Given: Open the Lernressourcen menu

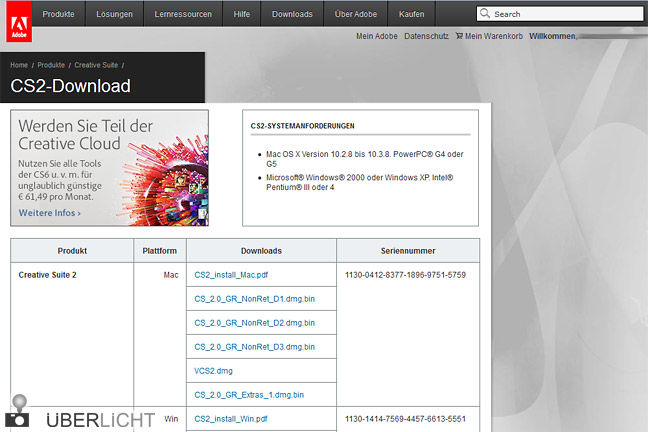Looking at the screenshot, I should [x=183, y=14].
